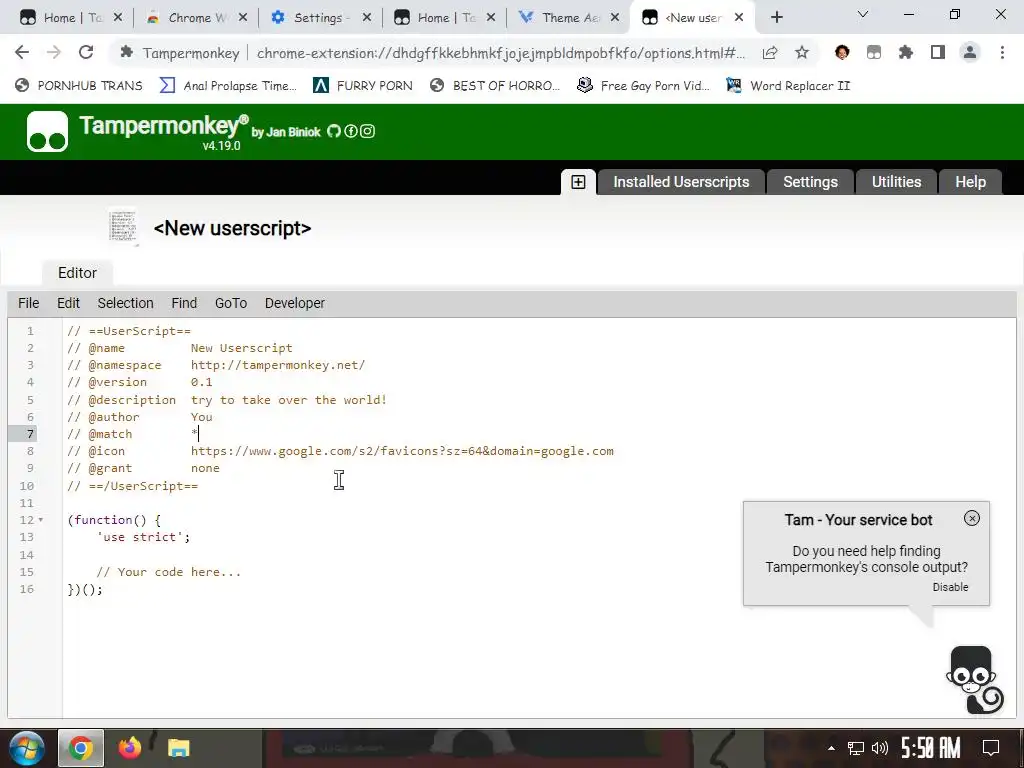Close the Theme browser tab
The image size is (1024, 768).
615,18
